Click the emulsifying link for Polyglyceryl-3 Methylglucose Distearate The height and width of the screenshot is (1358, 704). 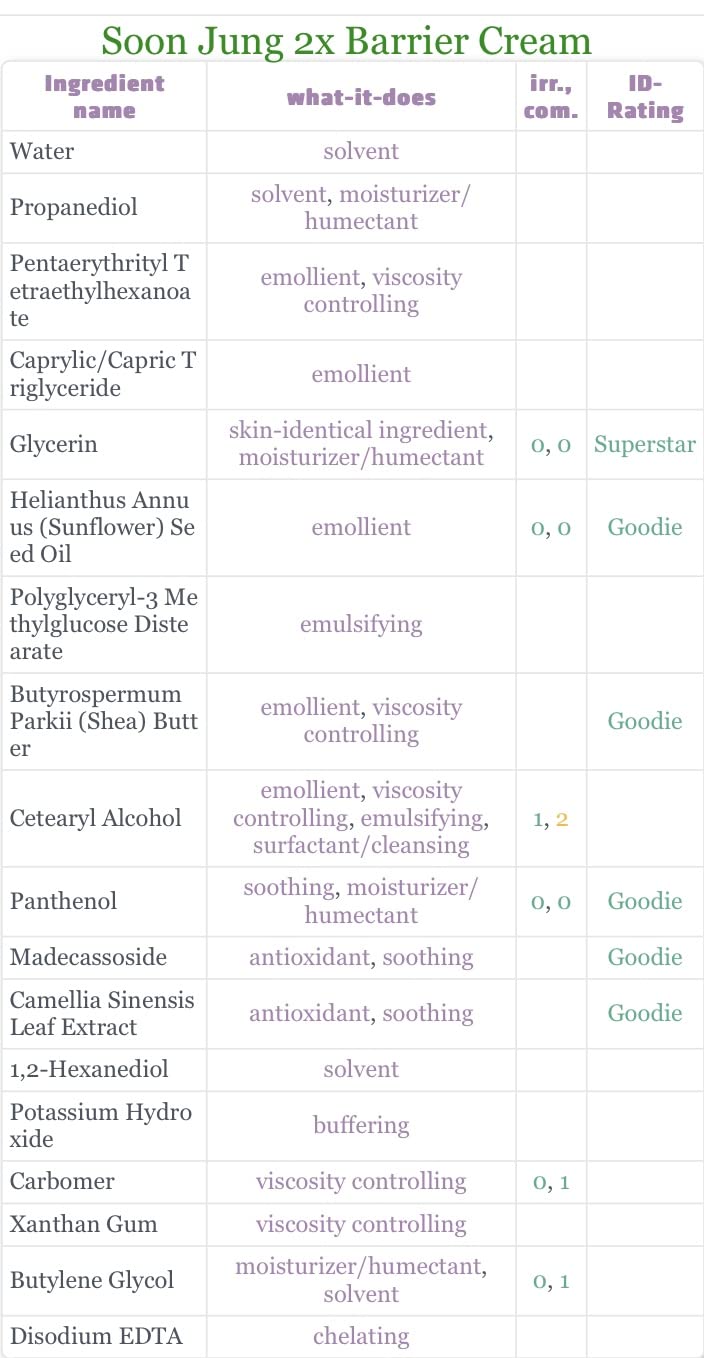[x=361, y=624]
